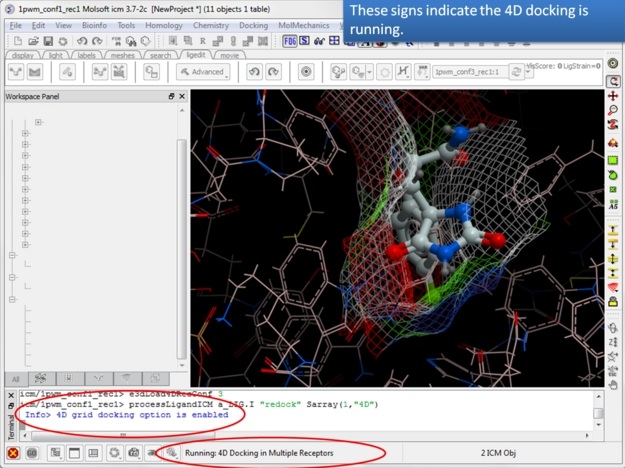Close the Workspace Panel
The width and height of the screenshot is (625, 468).
point(181,97)
